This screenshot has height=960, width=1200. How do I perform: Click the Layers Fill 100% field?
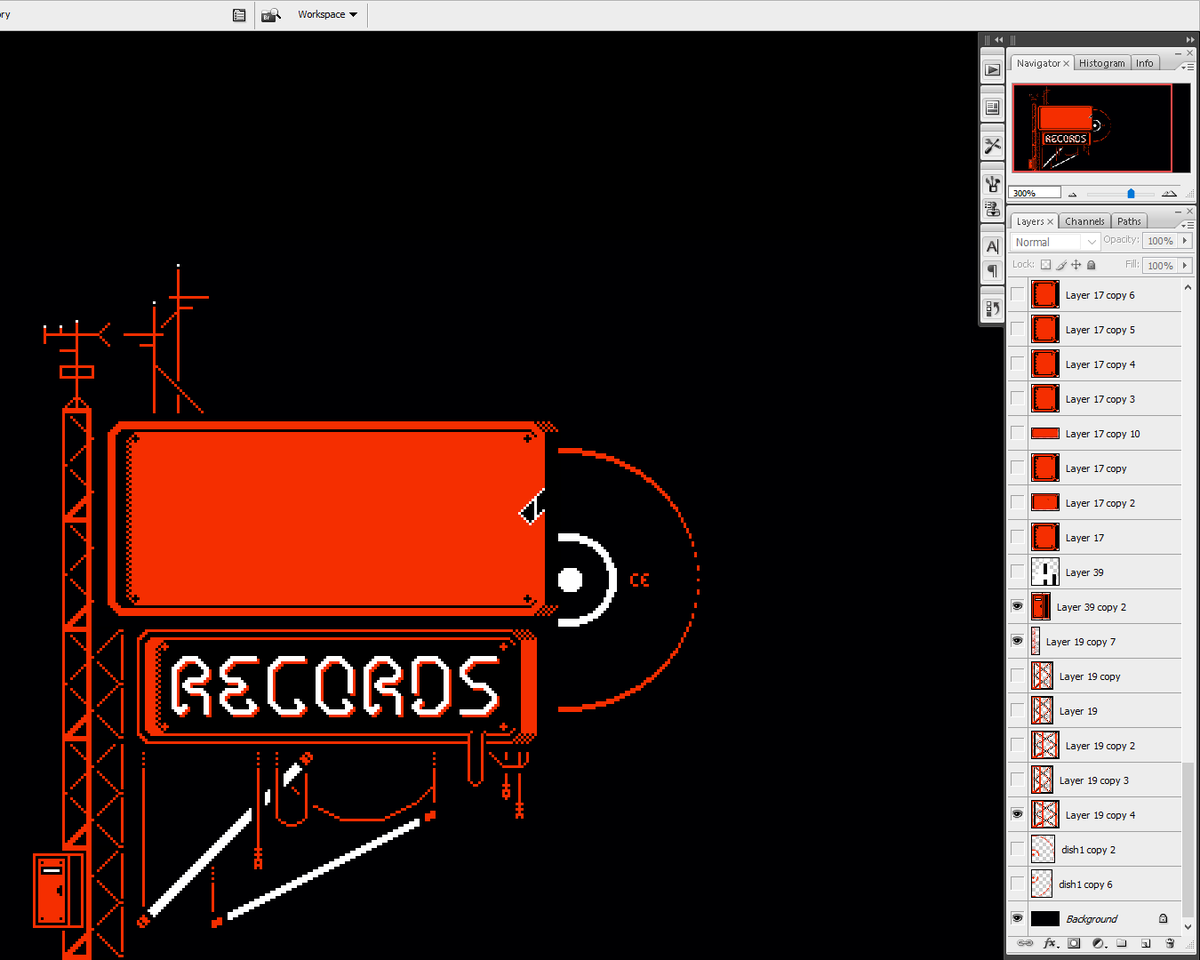tap(1161, 266)
